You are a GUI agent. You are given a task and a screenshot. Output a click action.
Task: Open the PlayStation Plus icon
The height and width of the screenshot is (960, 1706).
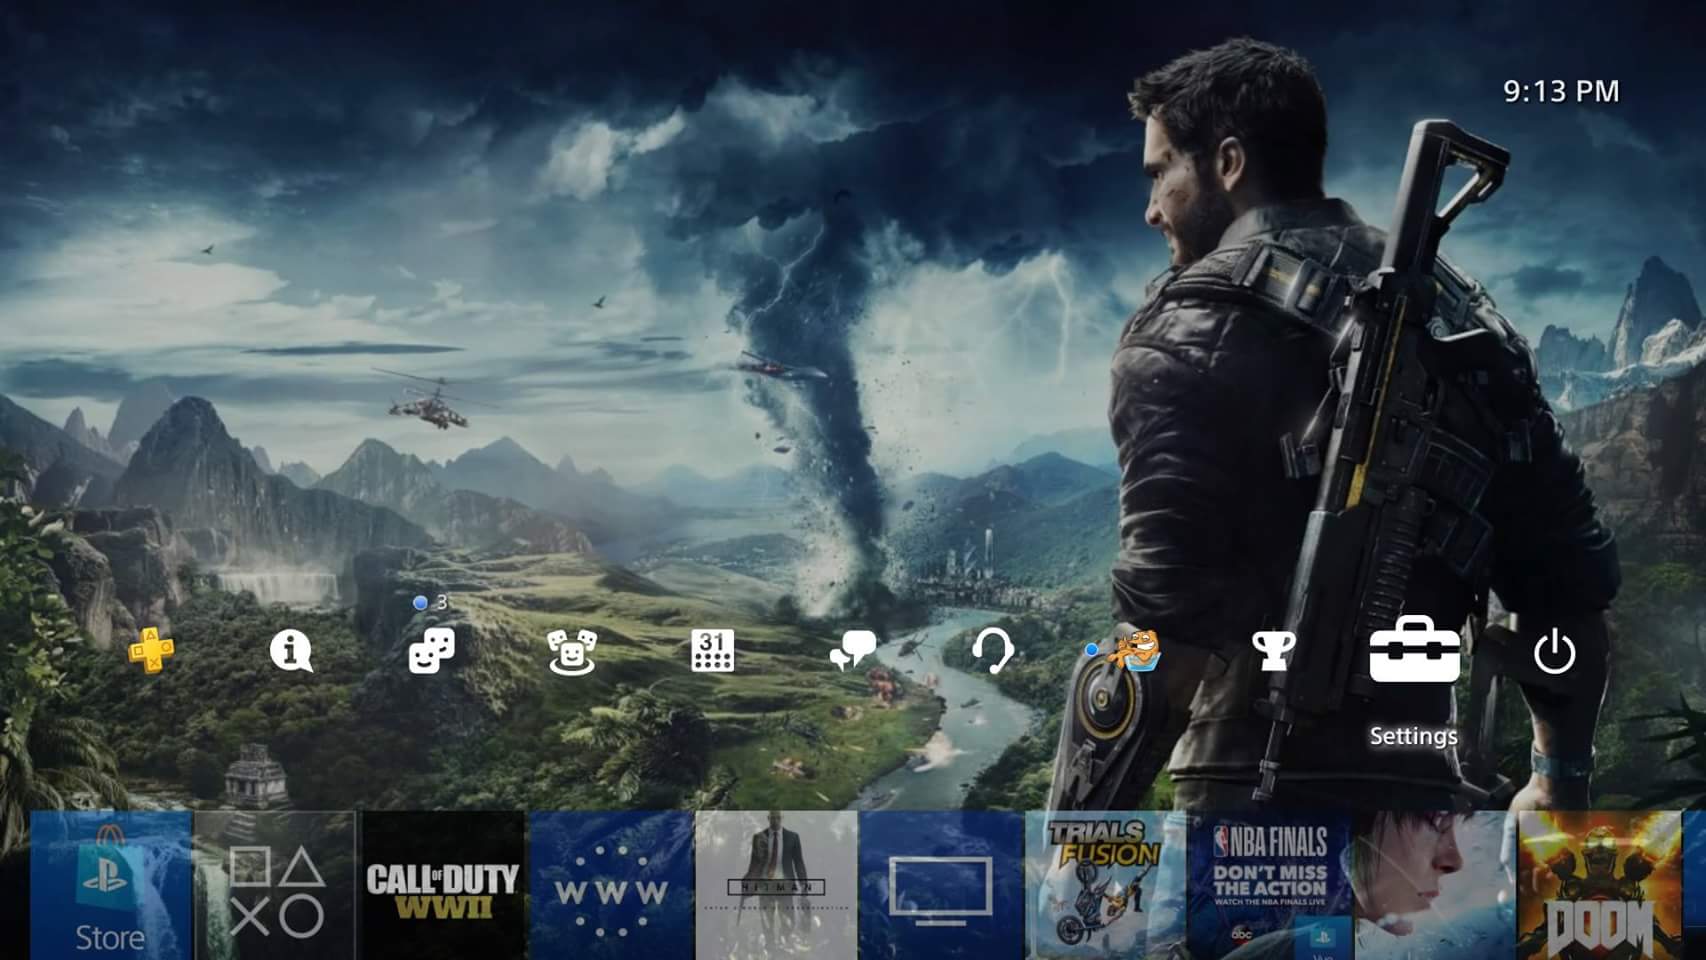[x=151, y=651]
